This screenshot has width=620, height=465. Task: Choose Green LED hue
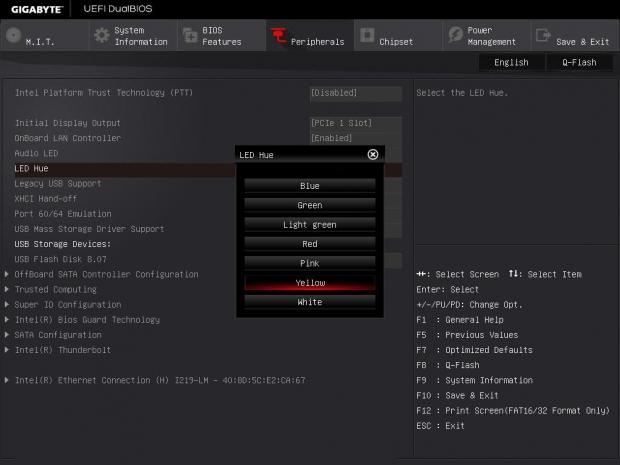310,205
